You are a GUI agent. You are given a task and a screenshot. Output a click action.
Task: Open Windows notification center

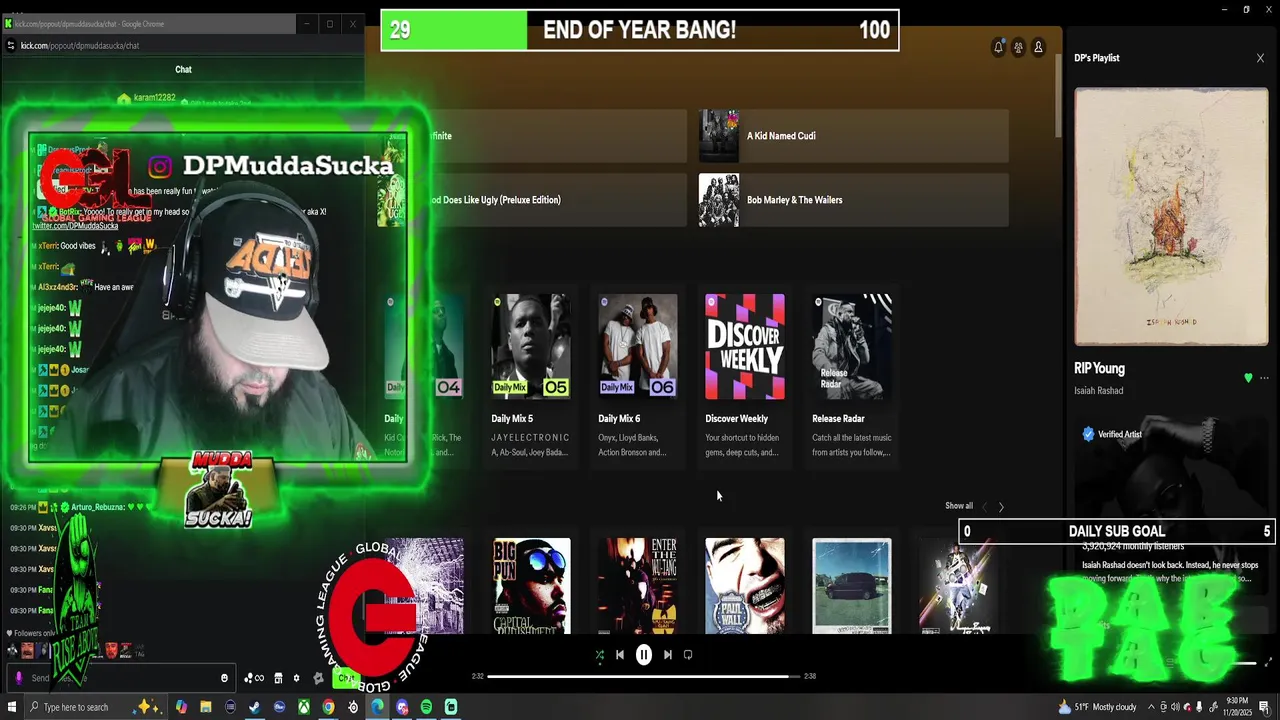click(1264, 707)
